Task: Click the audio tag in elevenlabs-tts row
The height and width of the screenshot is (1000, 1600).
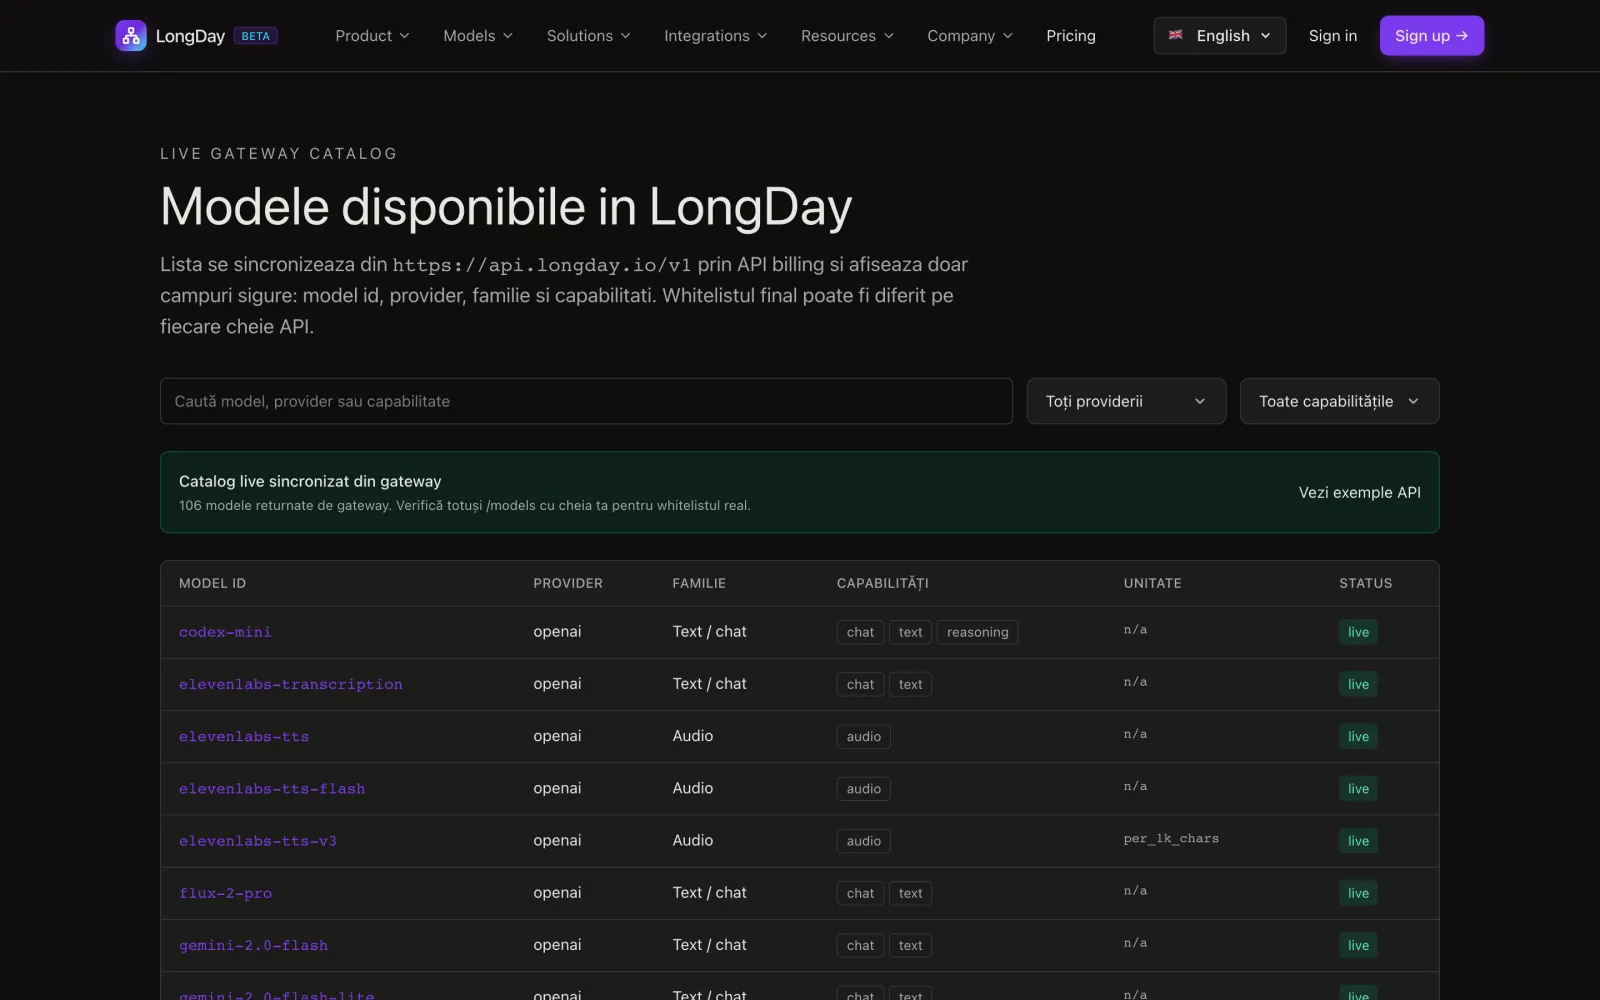Action: pyautogui.click(x=864, y=737)
